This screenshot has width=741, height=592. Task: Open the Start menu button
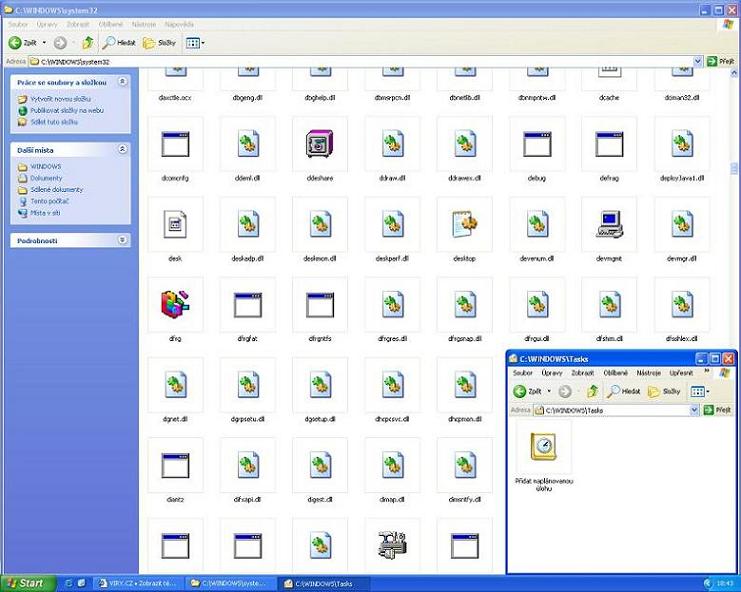coord(26,583)
